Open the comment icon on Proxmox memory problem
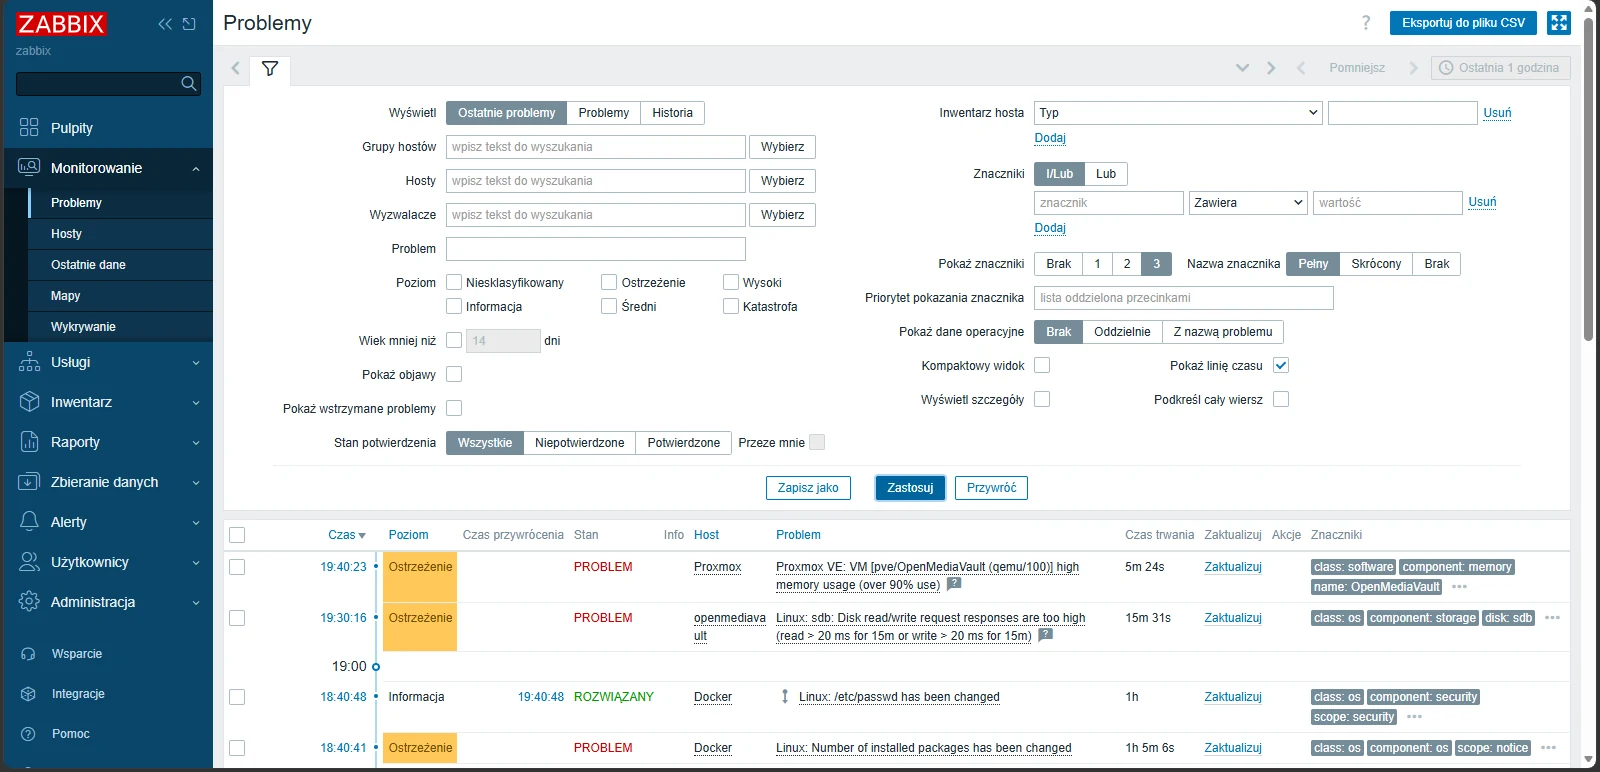The width and height of the screenshot is (1600, 772). 954,584
